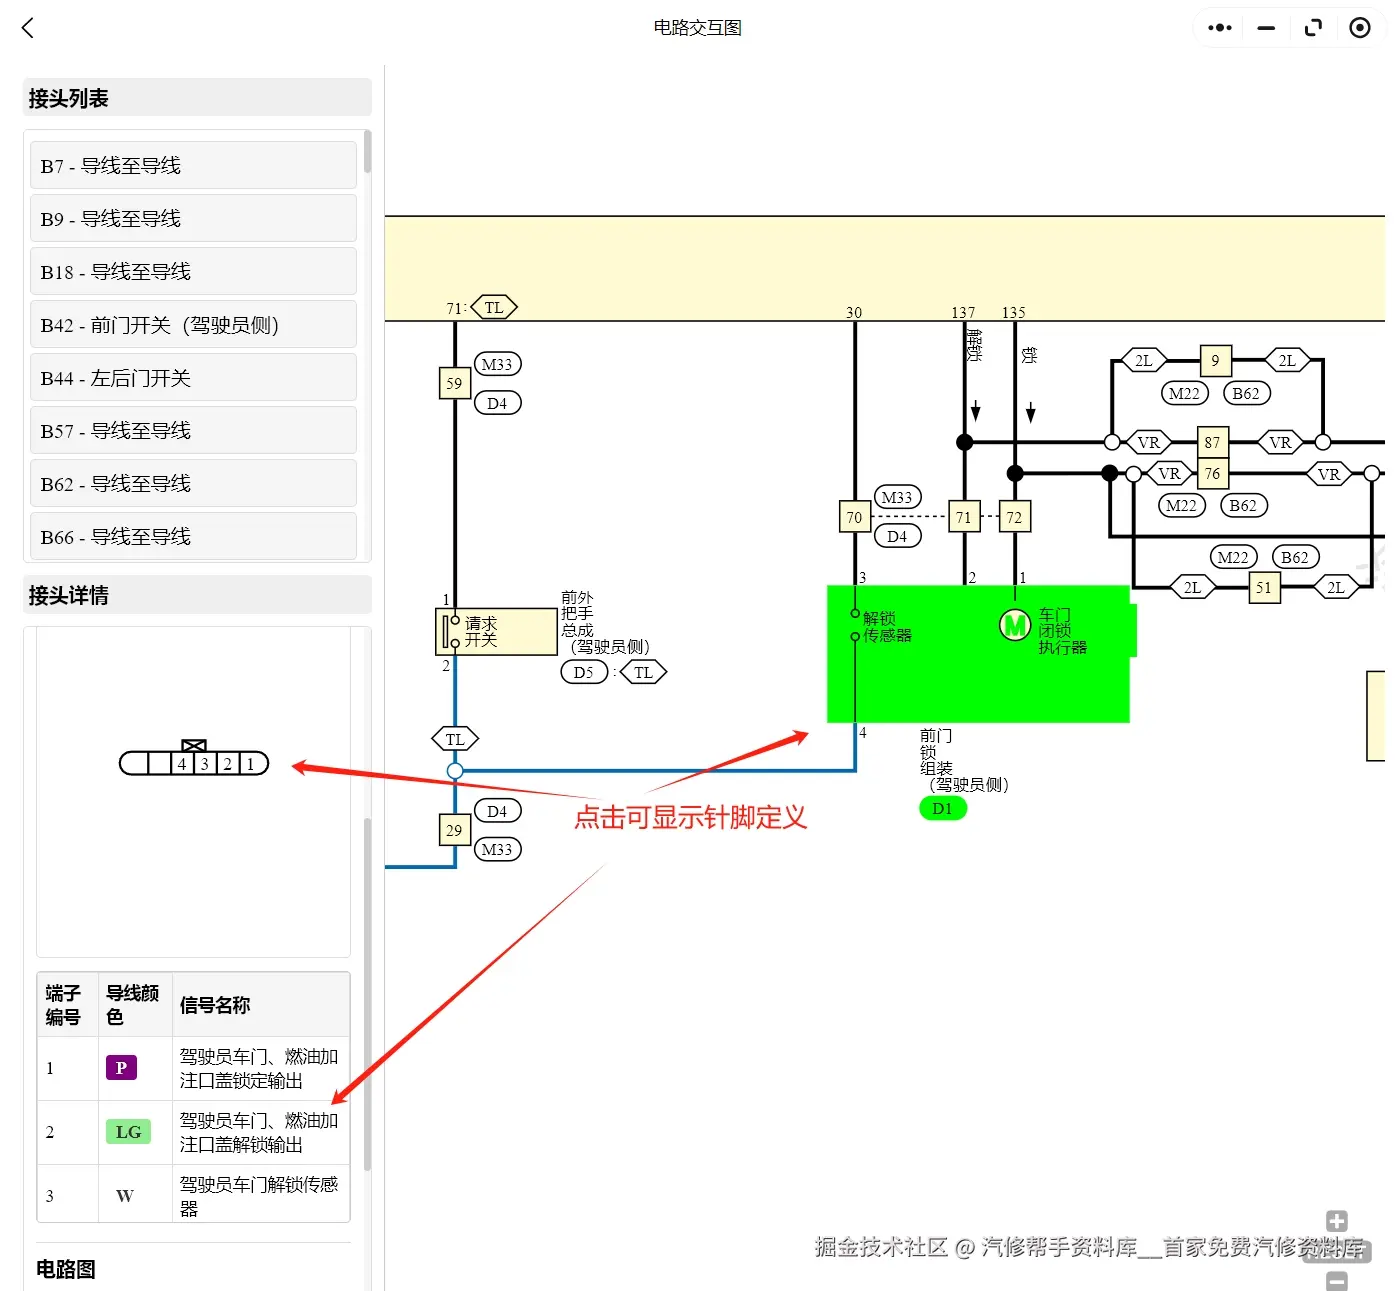Click the VR hexagon left of terminal 87
The width and height of the screenshot is (1395, 1291).
click(1149, 442)
